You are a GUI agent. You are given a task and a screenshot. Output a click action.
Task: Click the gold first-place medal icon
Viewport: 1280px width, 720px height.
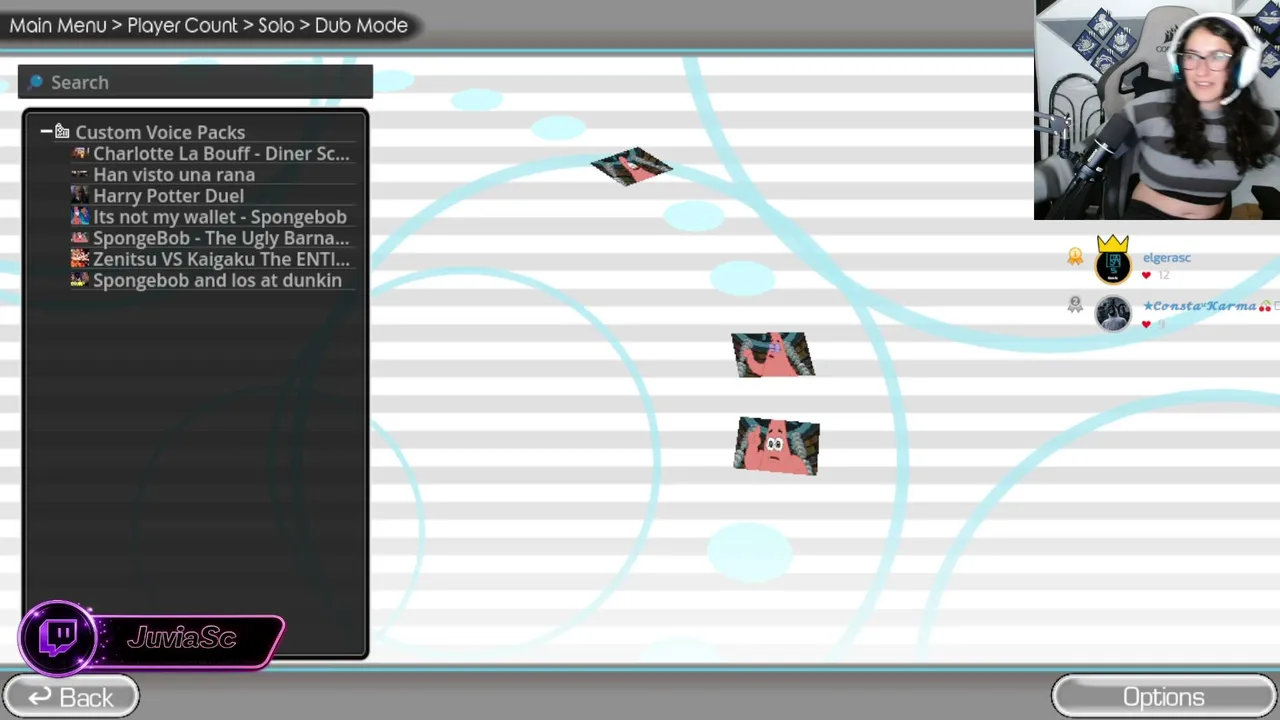pos(1075,257)
